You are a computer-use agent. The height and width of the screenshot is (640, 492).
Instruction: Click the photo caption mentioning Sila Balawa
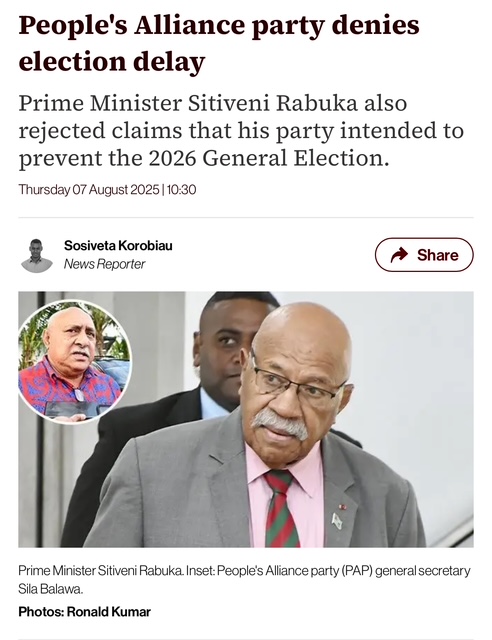point(244,580)
